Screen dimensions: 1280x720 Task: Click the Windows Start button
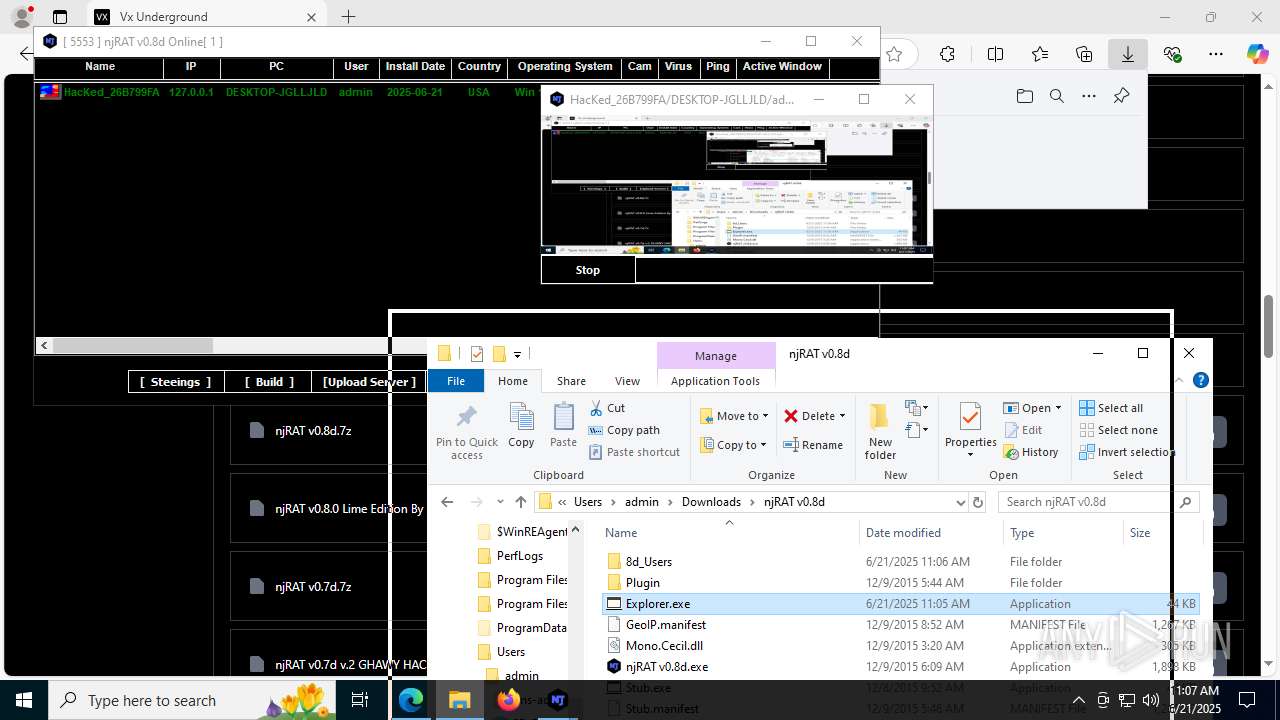24,700
